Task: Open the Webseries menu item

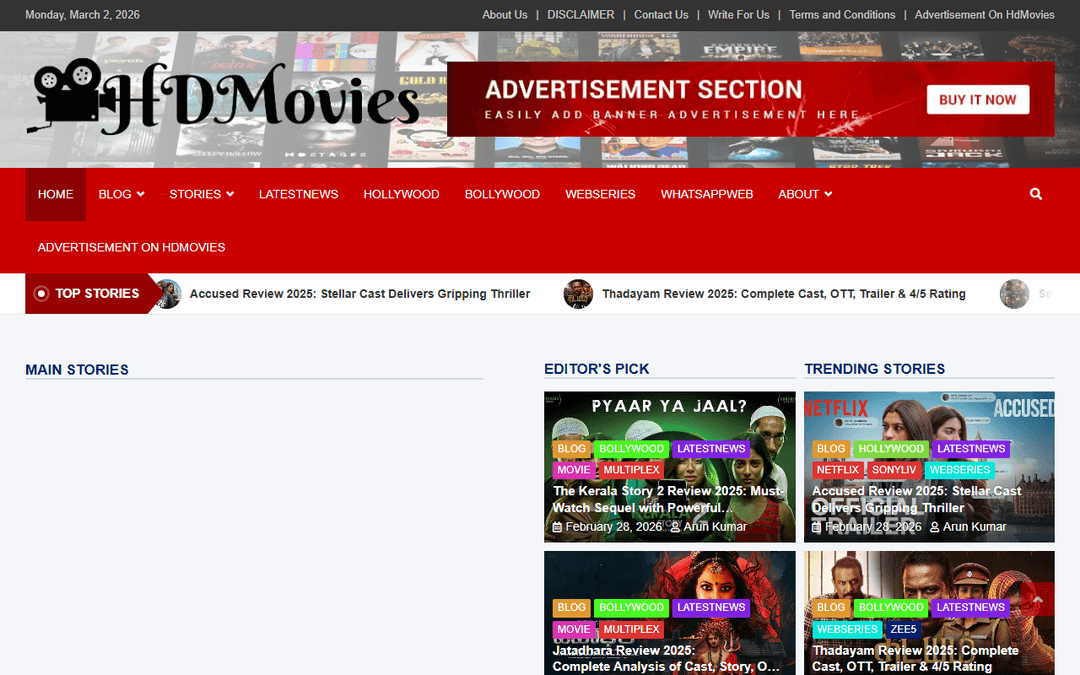Action: point(600,194)
